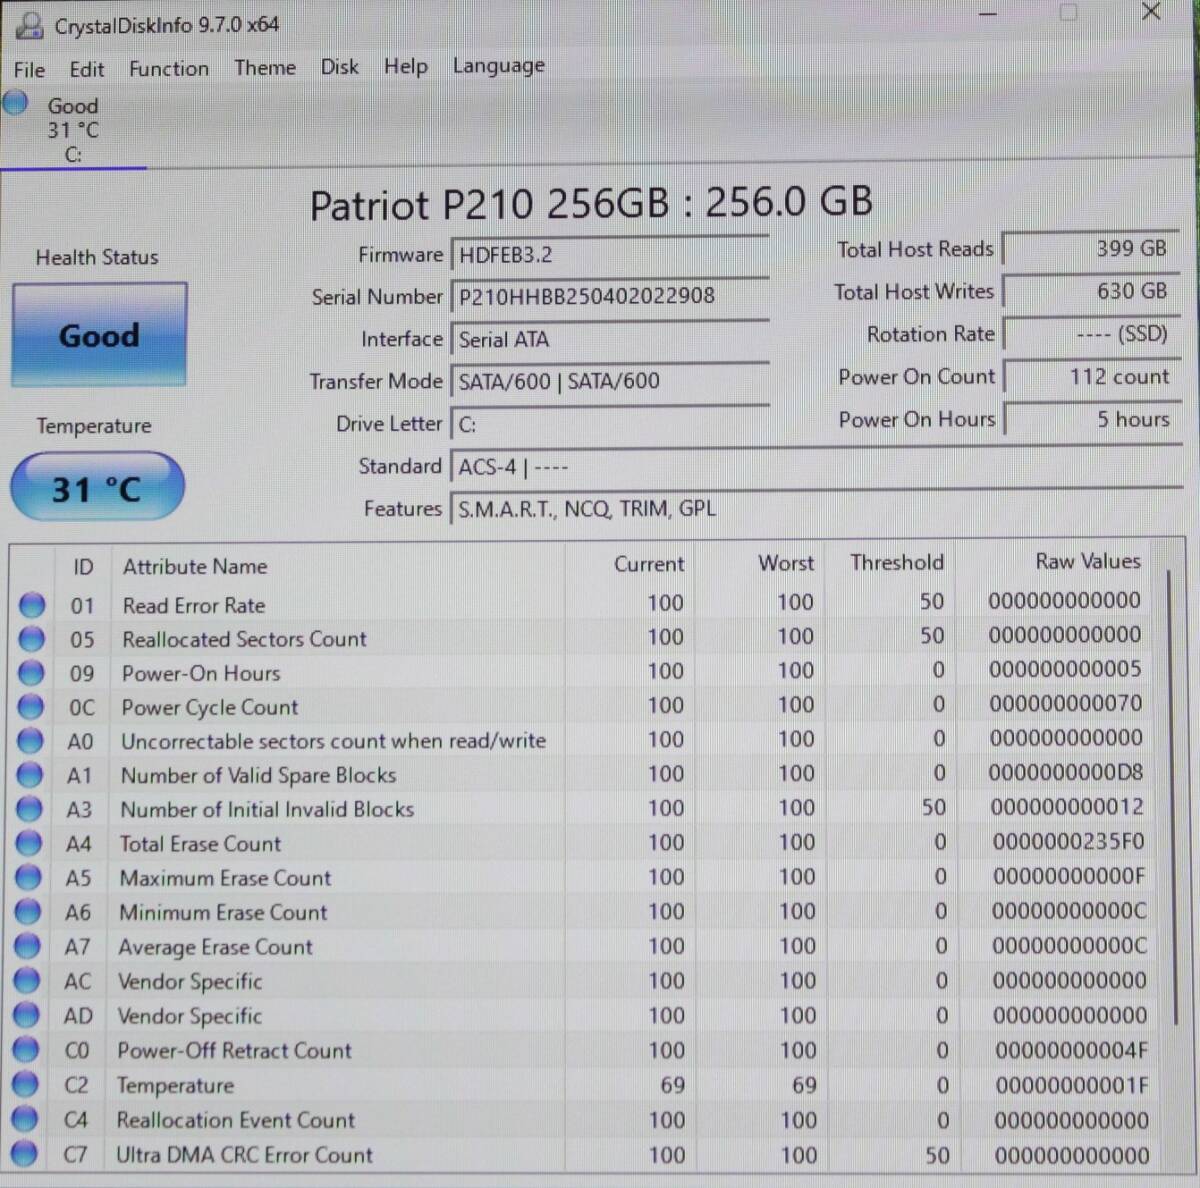Viewport: 1200px width, 1188px height.
Task: Click raw value 00000000001F of Temperature
Action: click(x=1071, y=1085)
